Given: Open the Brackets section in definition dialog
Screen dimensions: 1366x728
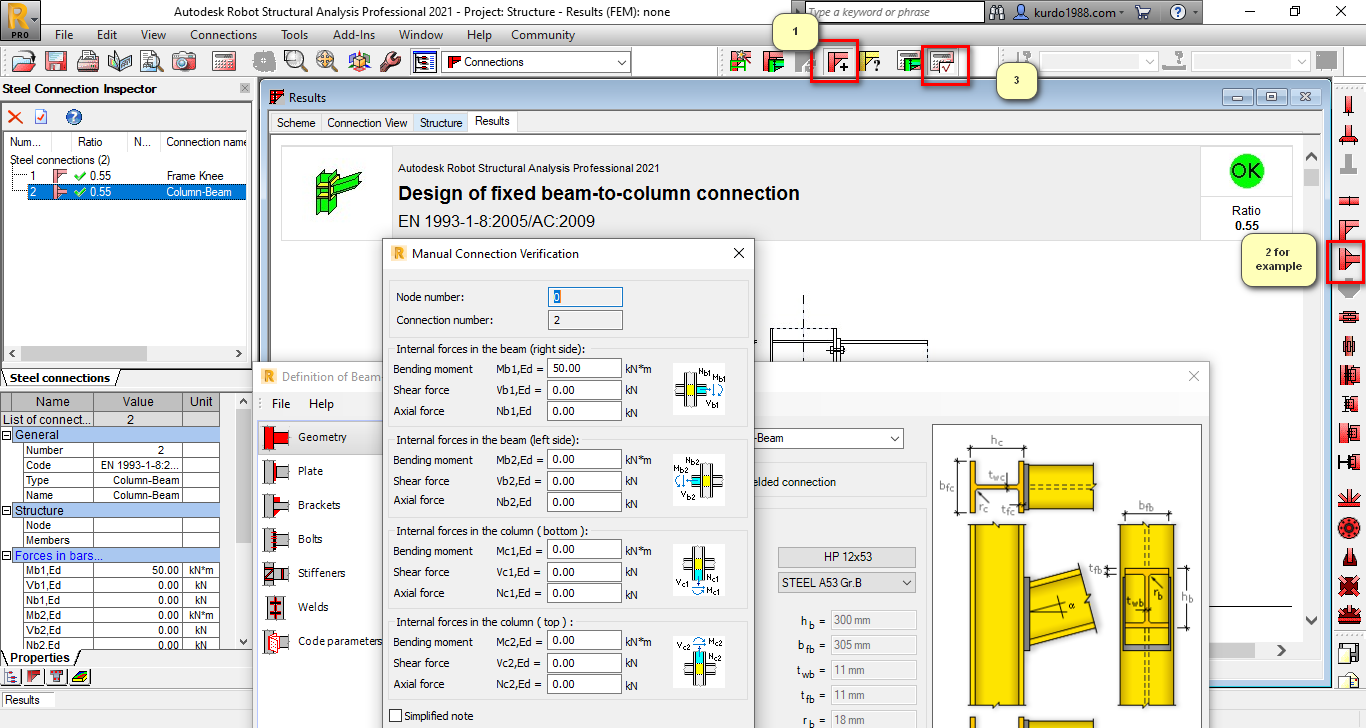Looking at the screenshot, I should click(319, 506).
